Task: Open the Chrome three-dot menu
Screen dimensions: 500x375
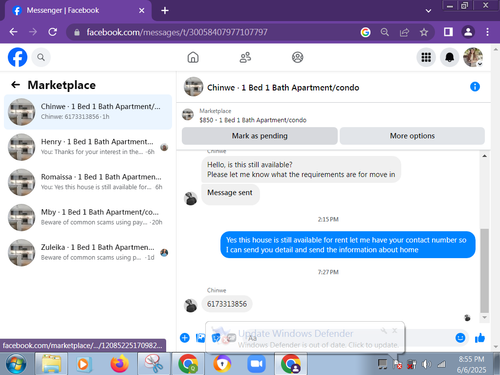Action: click(x=487, y=32)
